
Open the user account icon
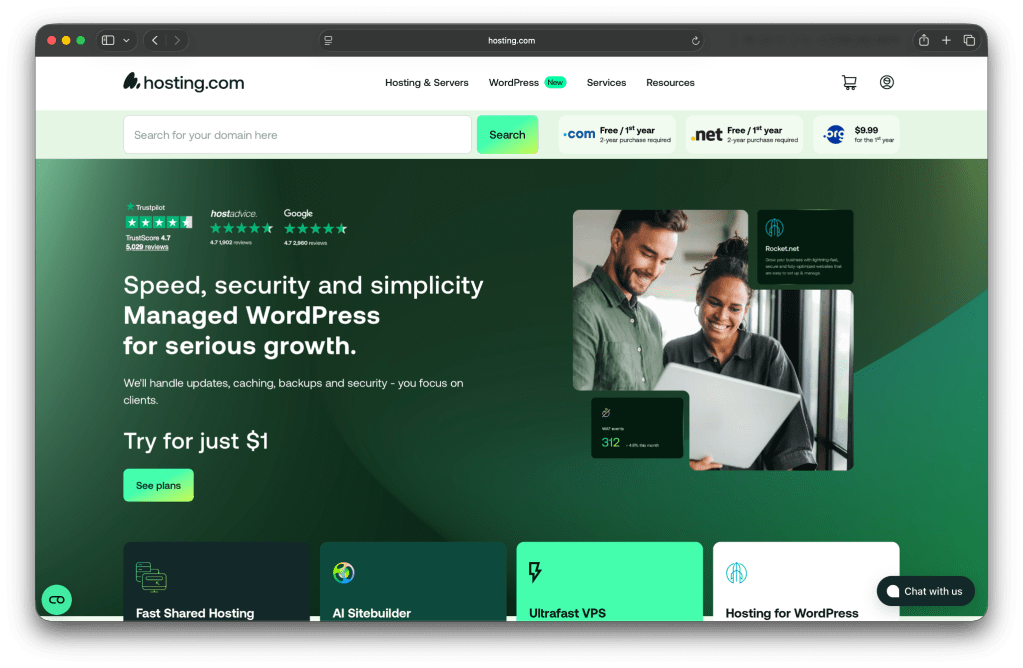886,82
